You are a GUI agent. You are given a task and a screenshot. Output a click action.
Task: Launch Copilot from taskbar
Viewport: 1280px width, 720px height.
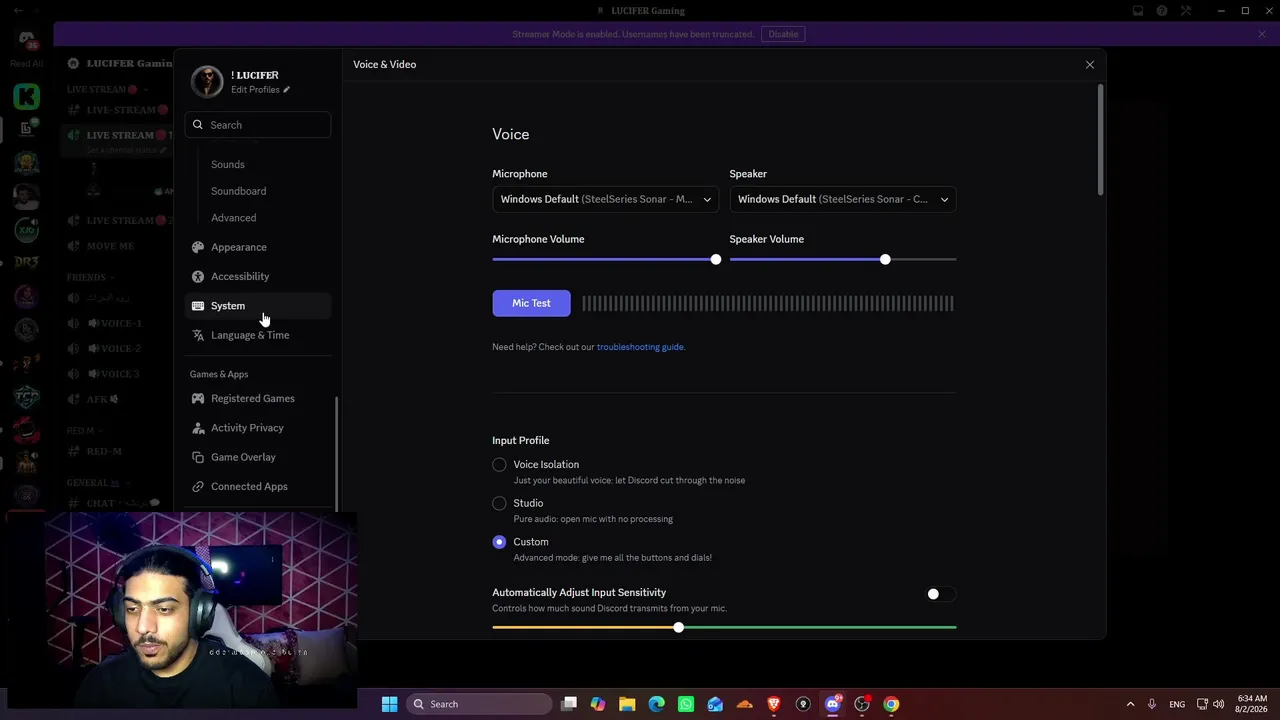(x=598, y=704)
